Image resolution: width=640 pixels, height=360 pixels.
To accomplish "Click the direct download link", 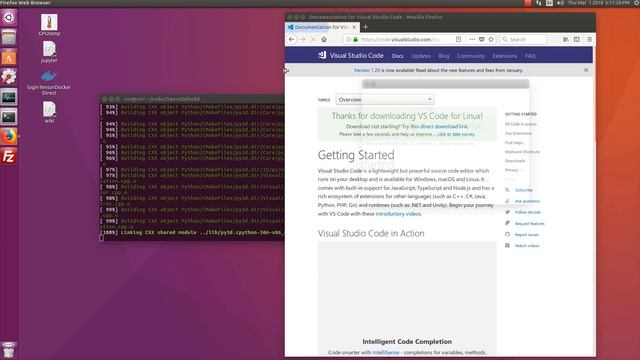I will click(444, 127).
